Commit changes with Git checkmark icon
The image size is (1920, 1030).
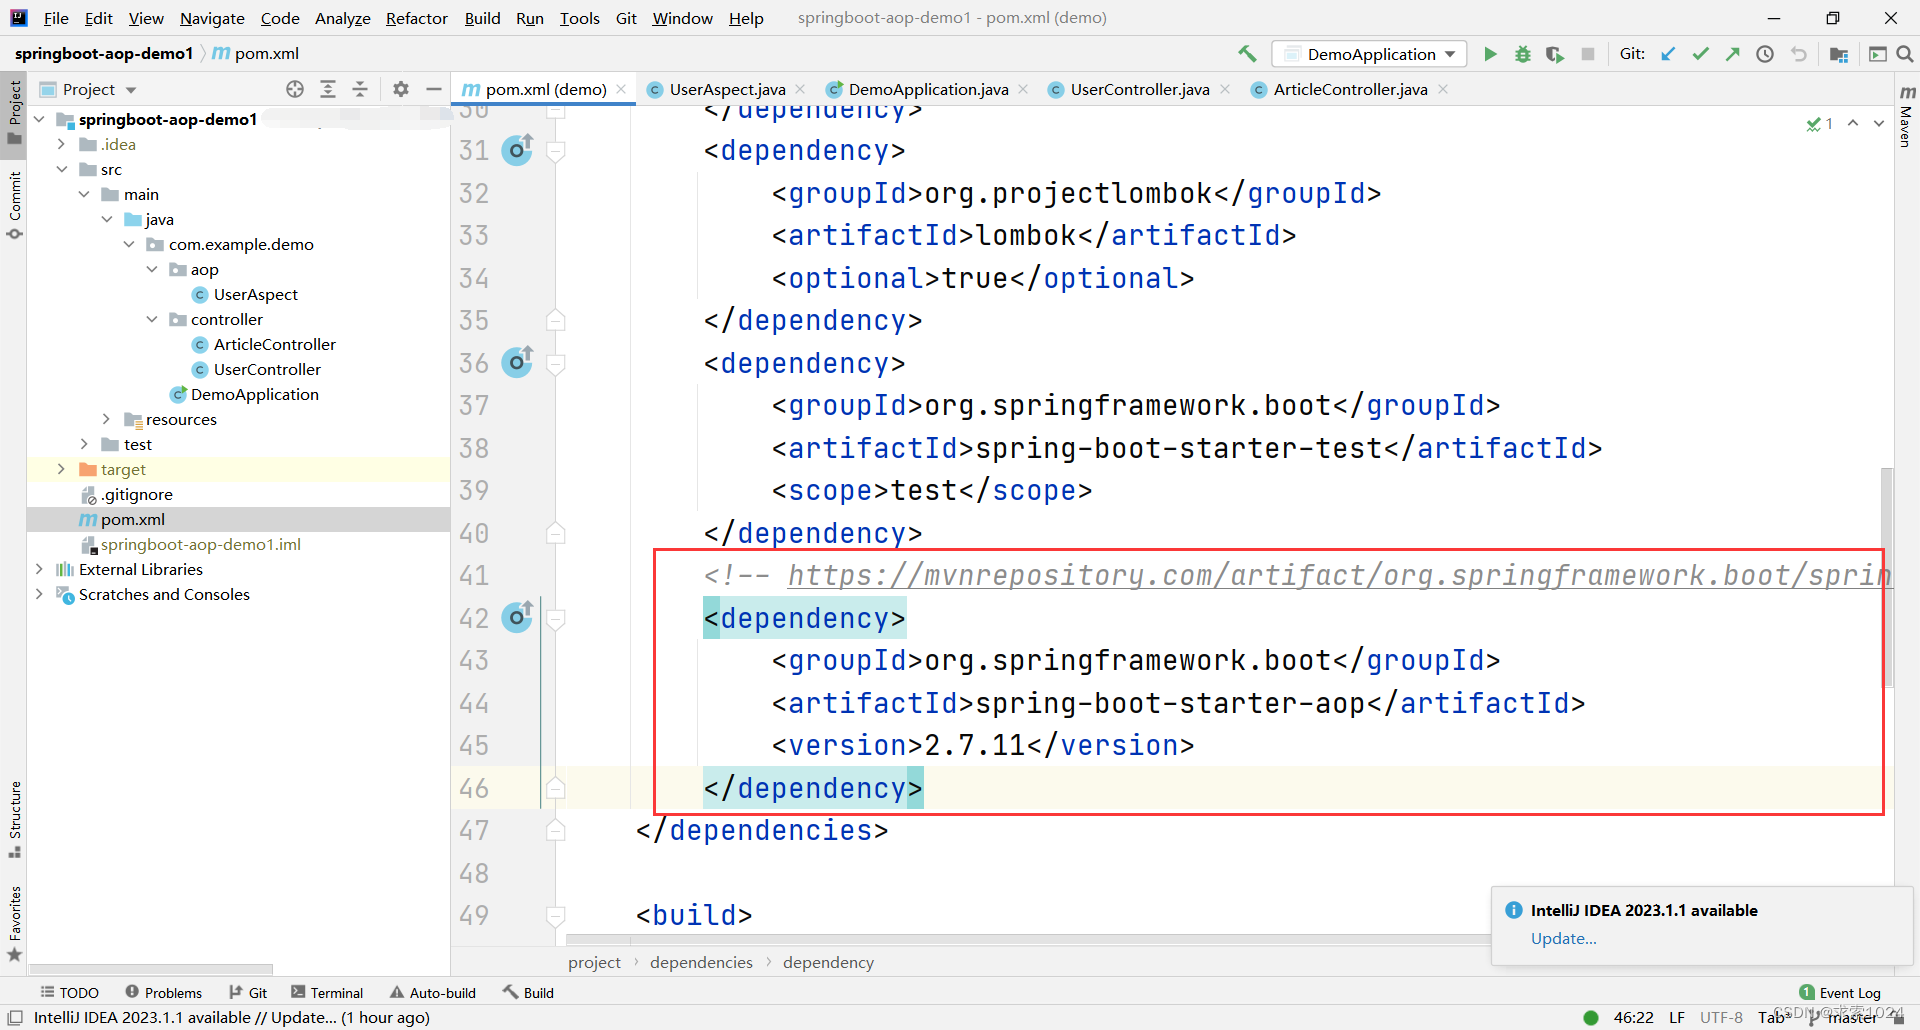tap(1700, 54)
